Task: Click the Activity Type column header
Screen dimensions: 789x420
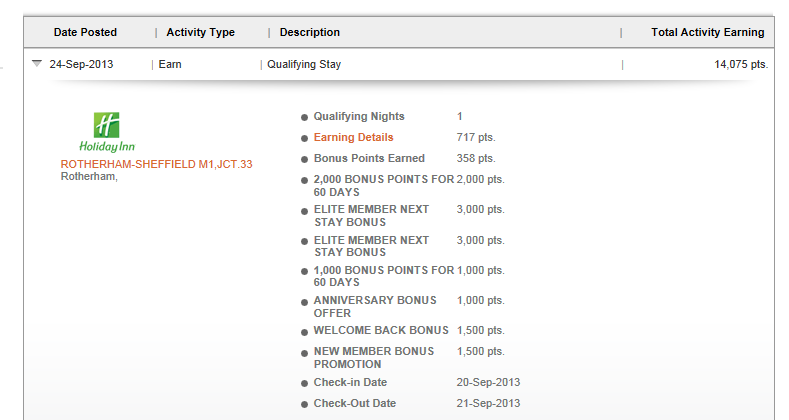Action: 200,32
